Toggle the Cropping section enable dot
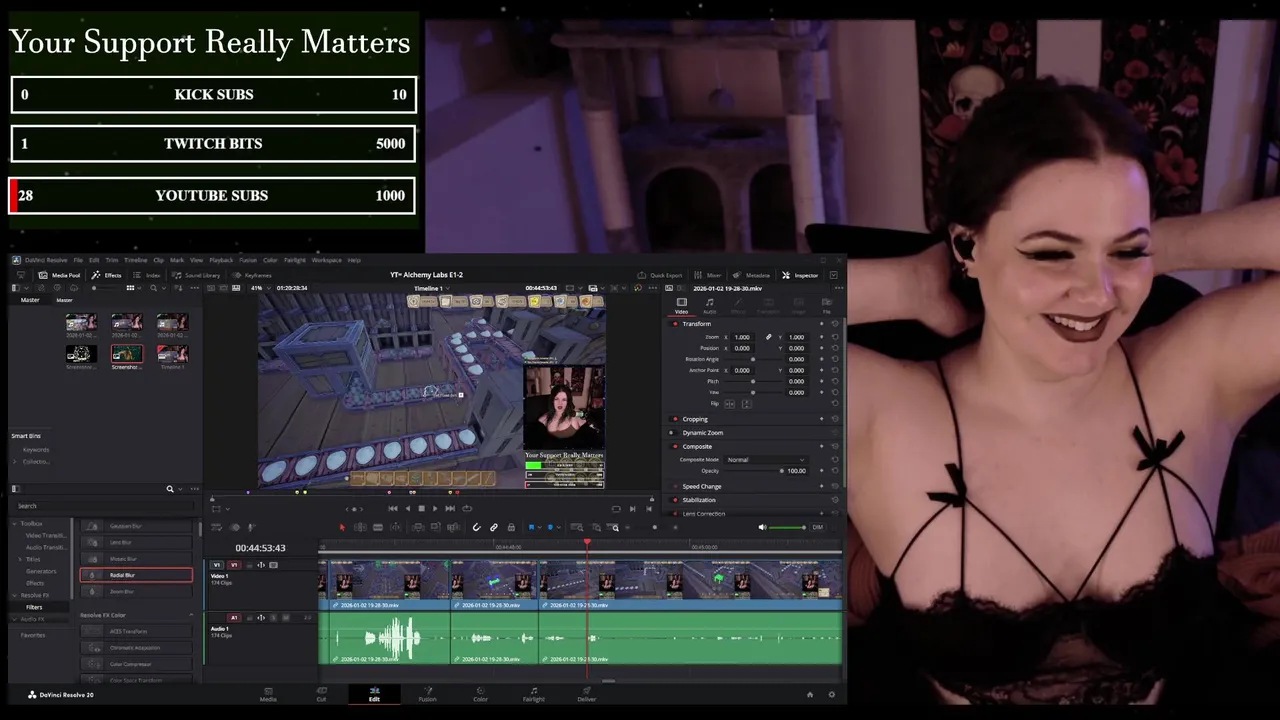This screenshot has height=720, width=1280. (x=675, y=419)
